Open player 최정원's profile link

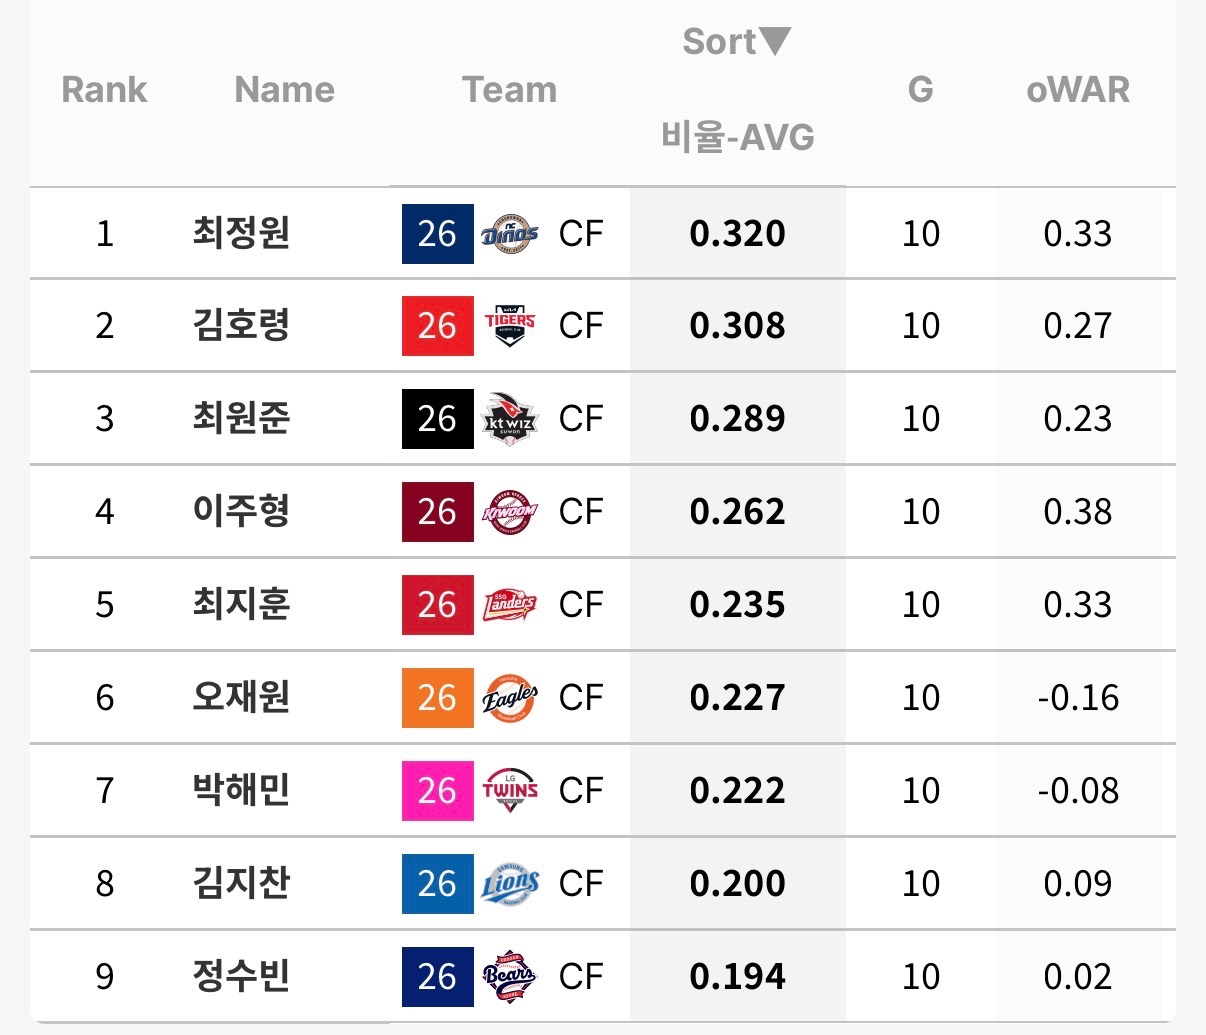pos(241,233)
